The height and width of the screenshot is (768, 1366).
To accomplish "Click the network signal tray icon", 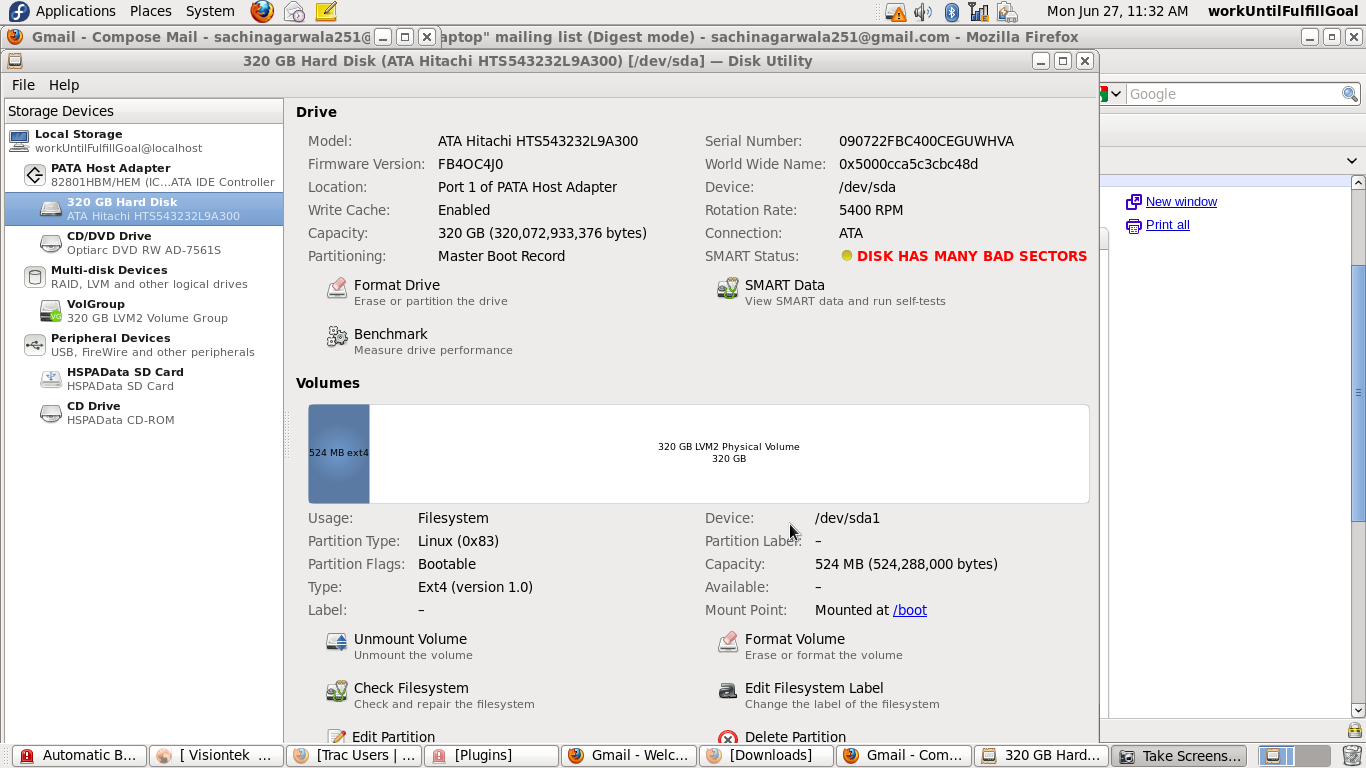I will tap(979, 12).
